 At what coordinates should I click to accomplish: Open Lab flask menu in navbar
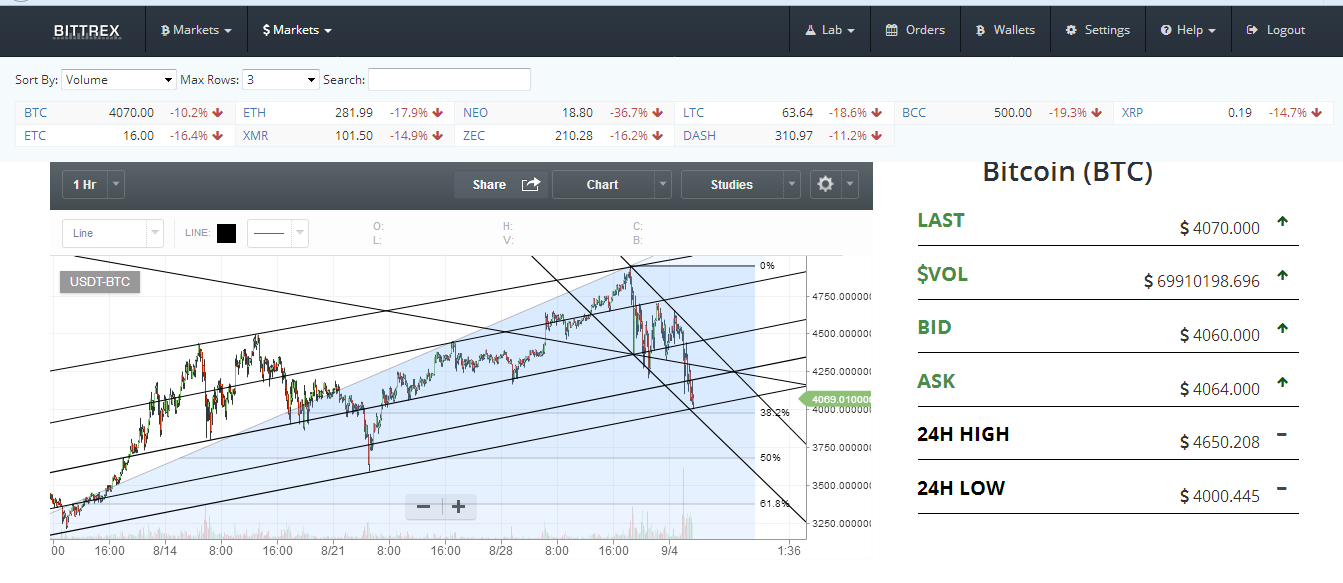pyautogui.click(x=830, y=30)
